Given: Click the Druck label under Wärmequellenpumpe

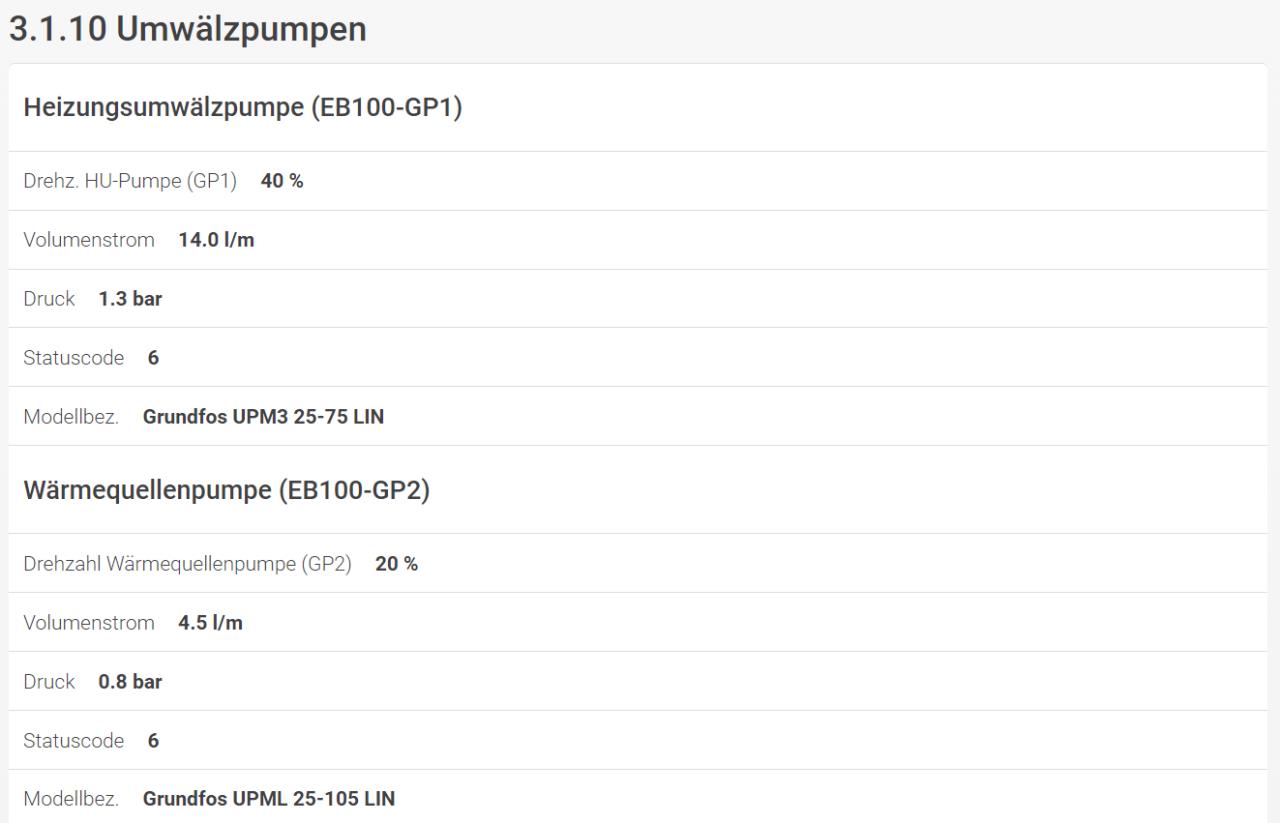Looking at the screenshot, I should (49, 682).
